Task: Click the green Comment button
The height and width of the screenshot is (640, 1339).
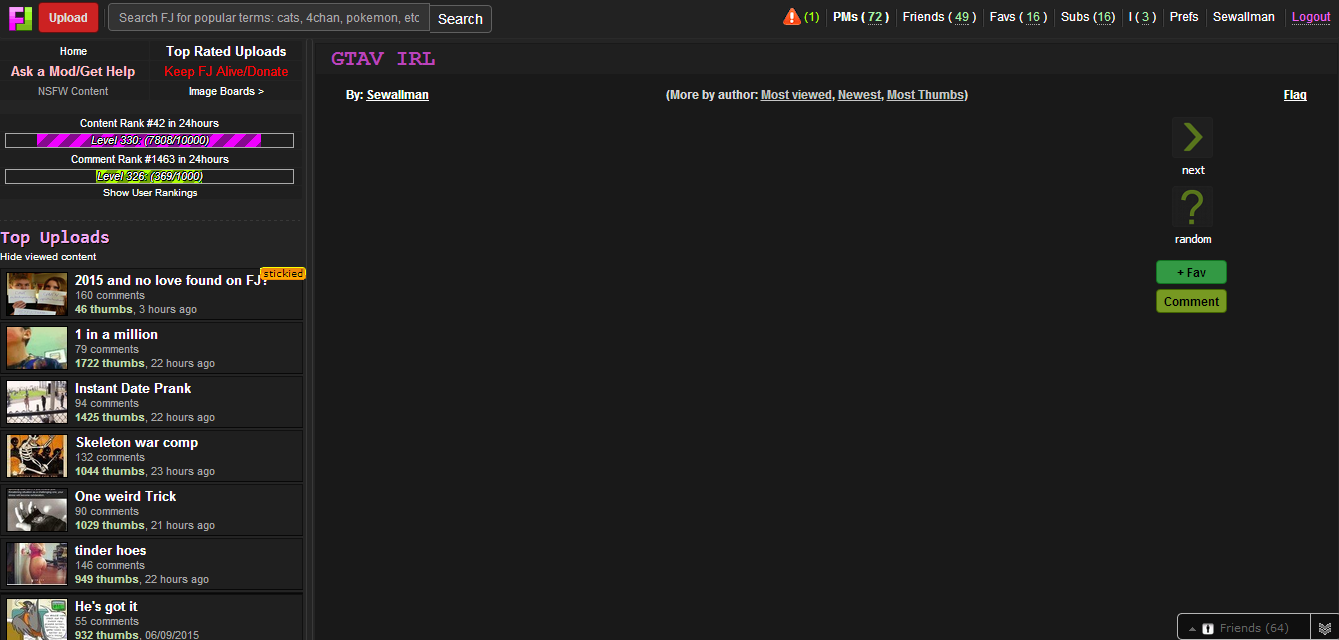Action: click(x=1191, y=301)
